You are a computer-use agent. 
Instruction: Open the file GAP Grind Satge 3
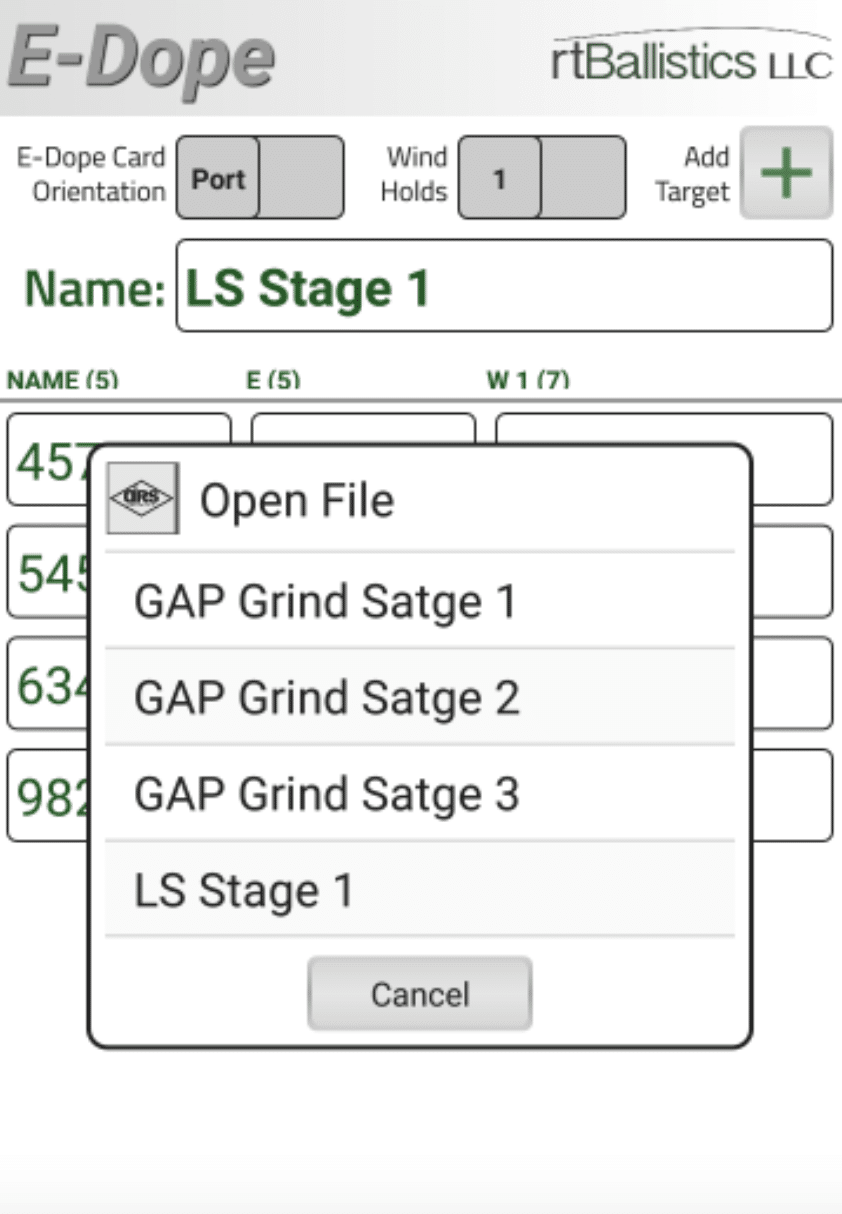pos(420,793)
